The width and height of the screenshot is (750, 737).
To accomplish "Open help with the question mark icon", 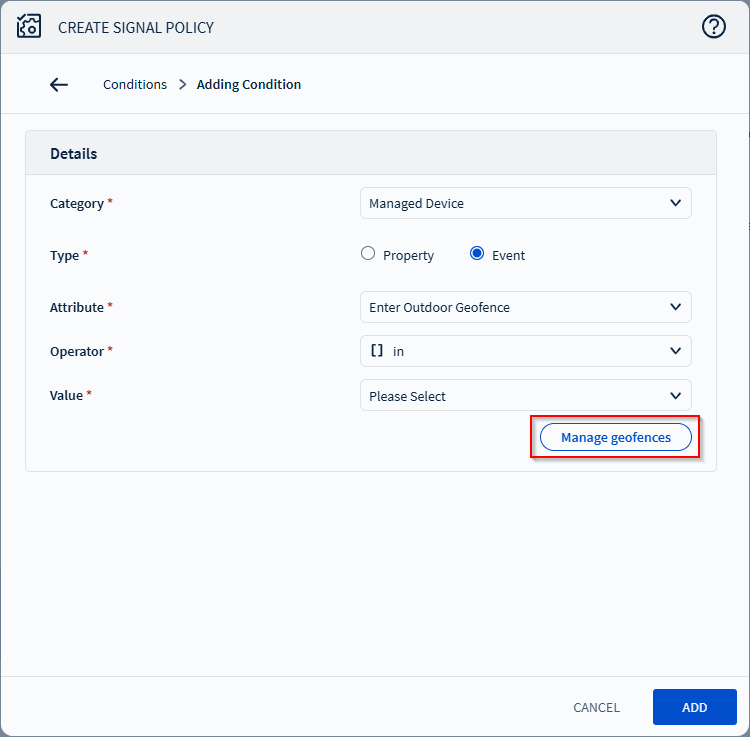I will [713, 27].
